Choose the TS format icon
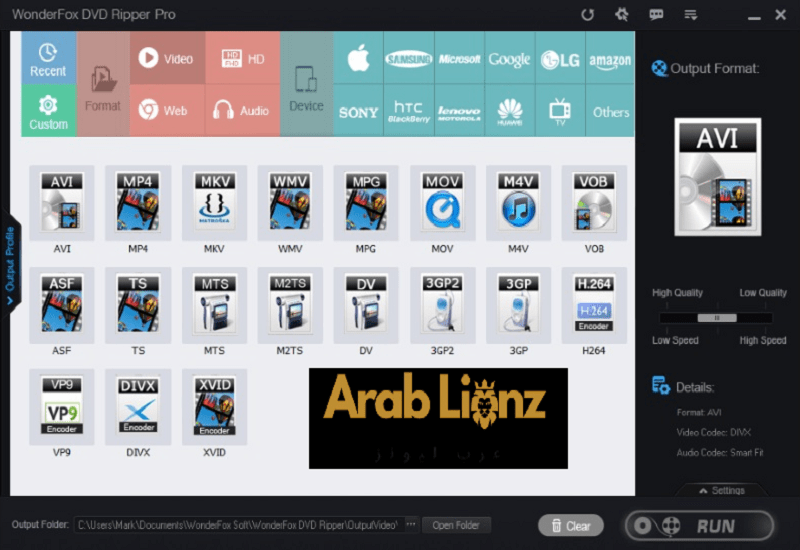800x550 pixels. 138,305
